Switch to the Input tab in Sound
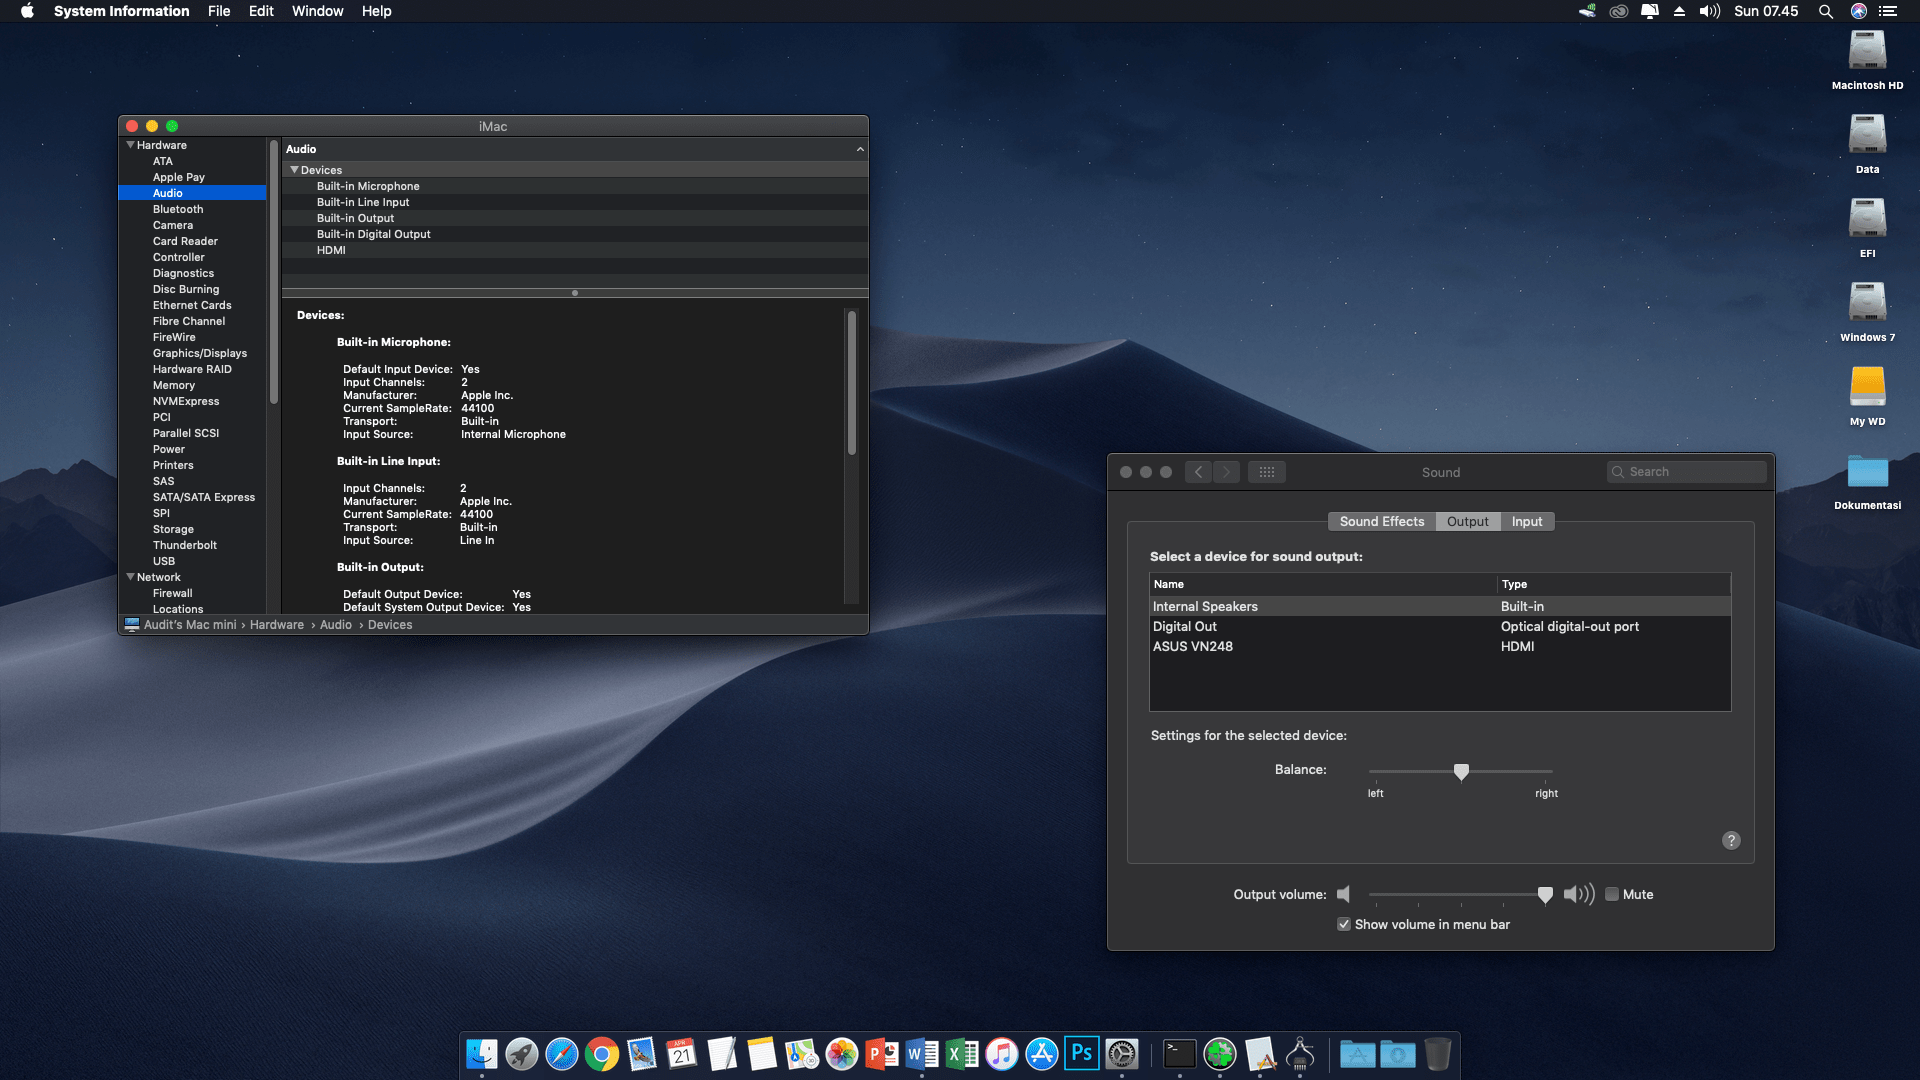The height and width of the screenshot is (1080, 1920). (x=1527, y=522)
